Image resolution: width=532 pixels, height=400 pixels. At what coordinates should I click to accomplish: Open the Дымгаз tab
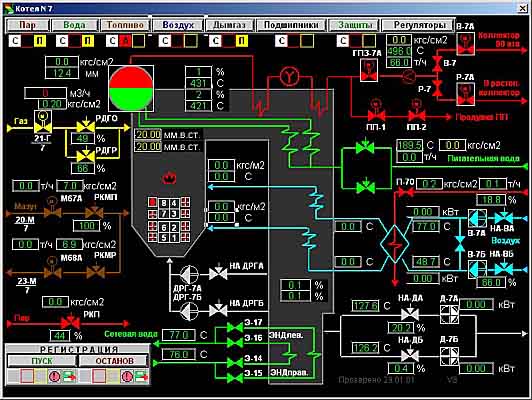click(229, 25)
